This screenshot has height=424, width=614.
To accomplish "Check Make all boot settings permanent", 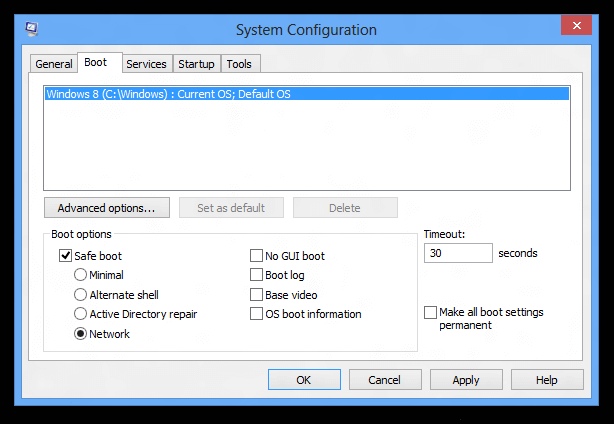I will click(430, 312).
